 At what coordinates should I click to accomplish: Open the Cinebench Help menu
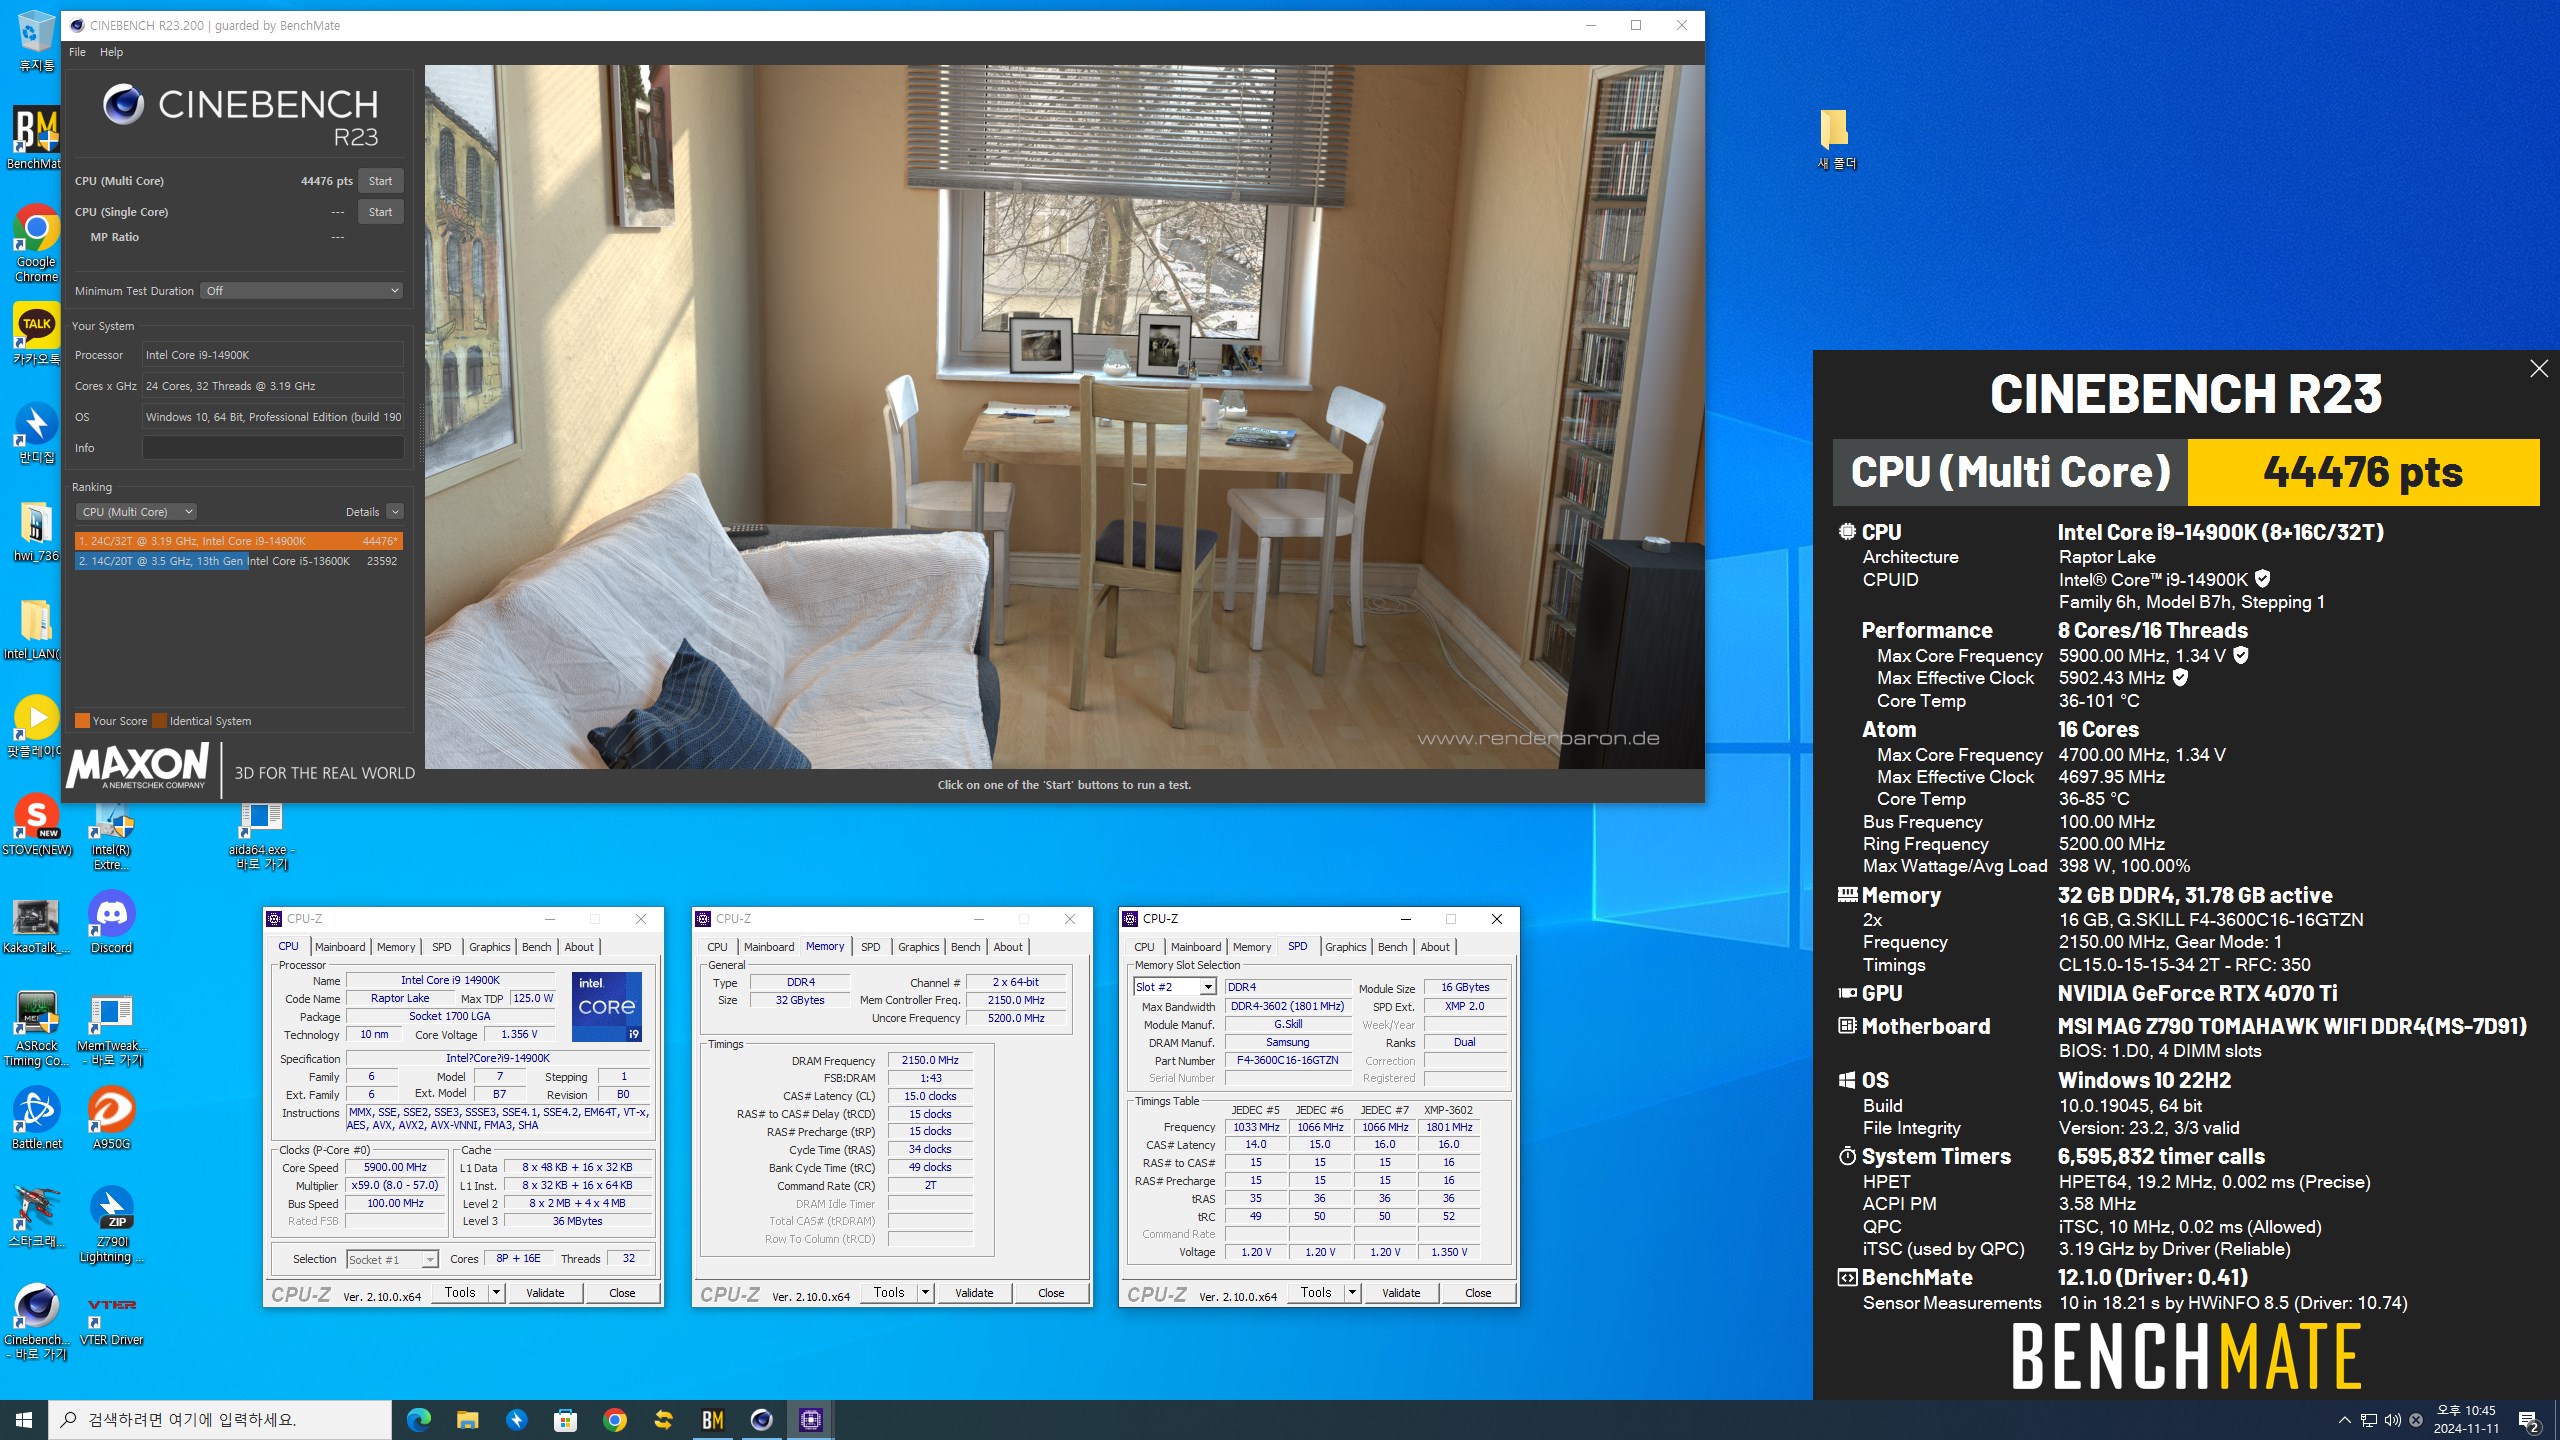click(111, 52)
